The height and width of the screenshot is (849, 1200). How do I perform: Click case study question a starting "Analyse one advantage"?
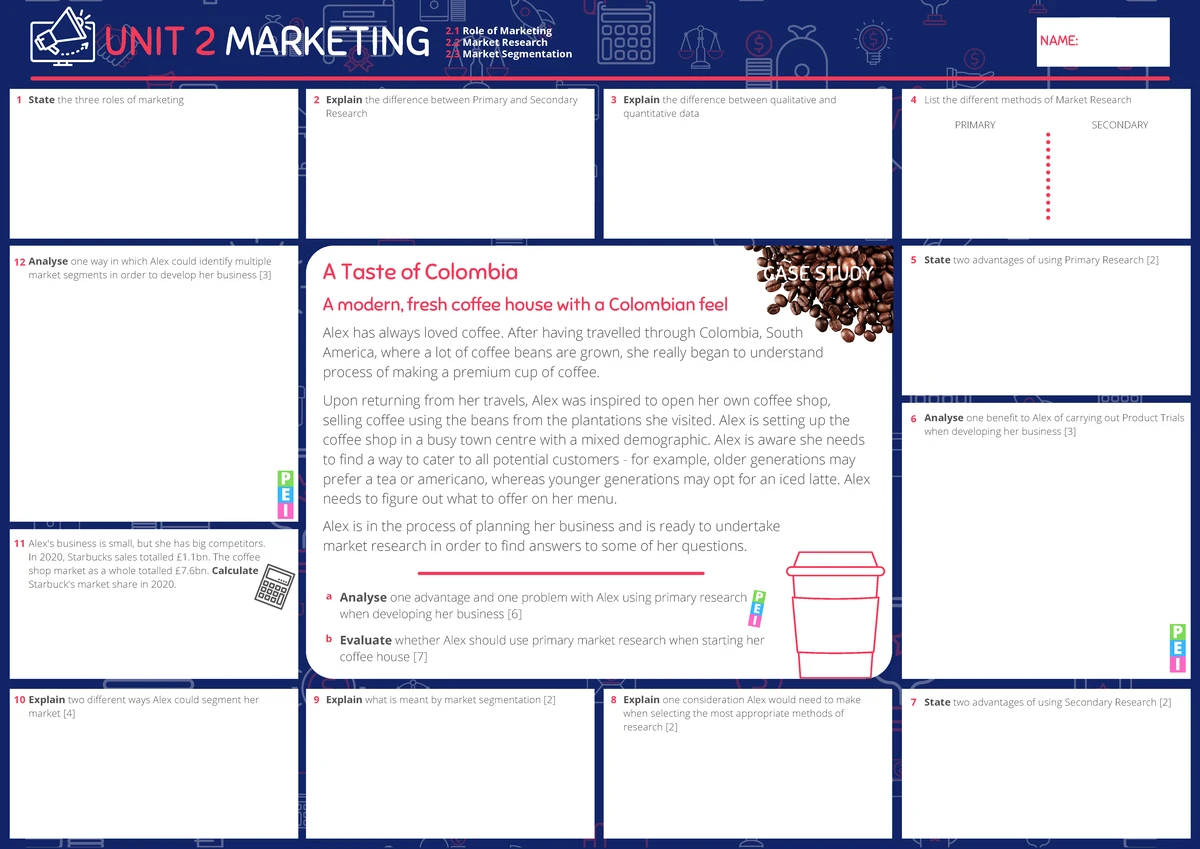point(536,606)
